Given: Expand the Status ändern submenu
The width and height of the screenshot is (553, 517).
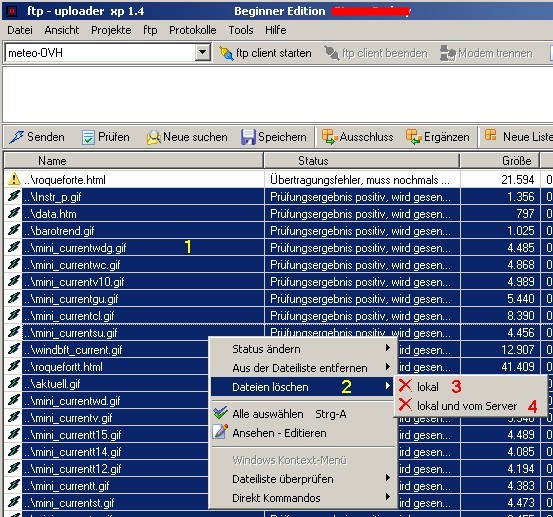Looking at the screenshot, I should [388, 348].
